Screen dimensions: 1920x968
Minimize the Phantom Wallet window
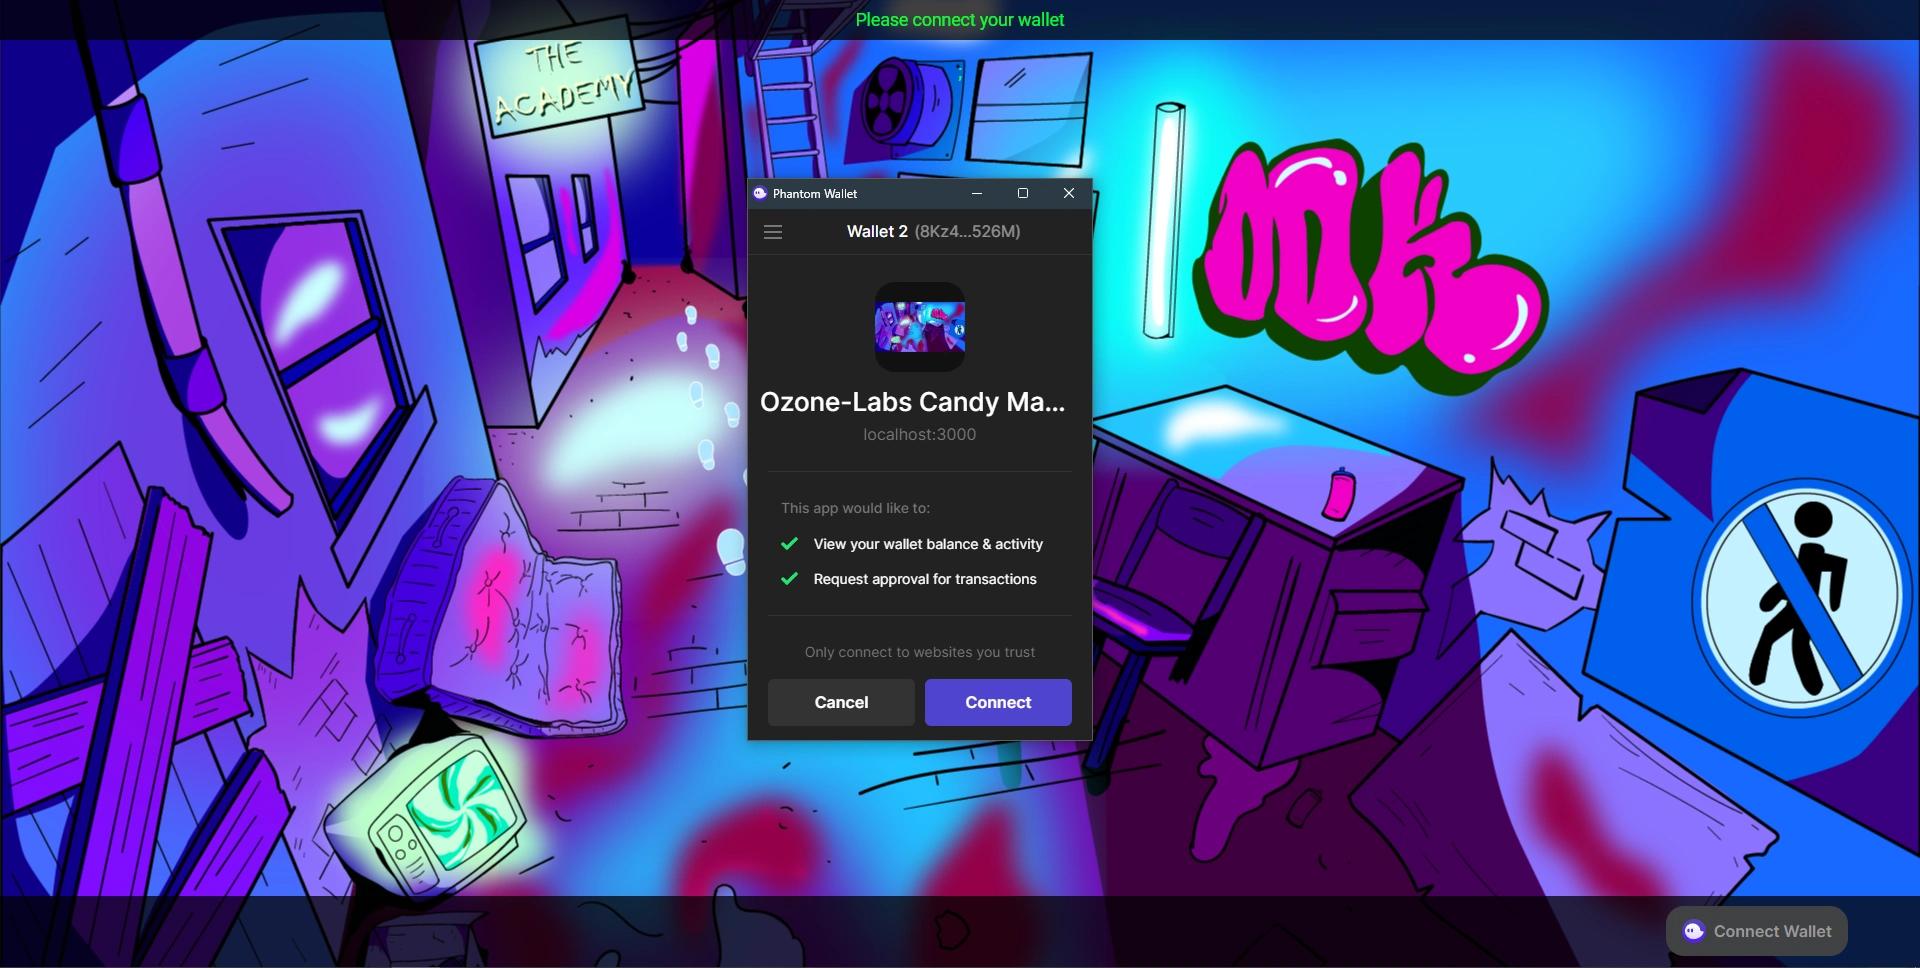977,194
